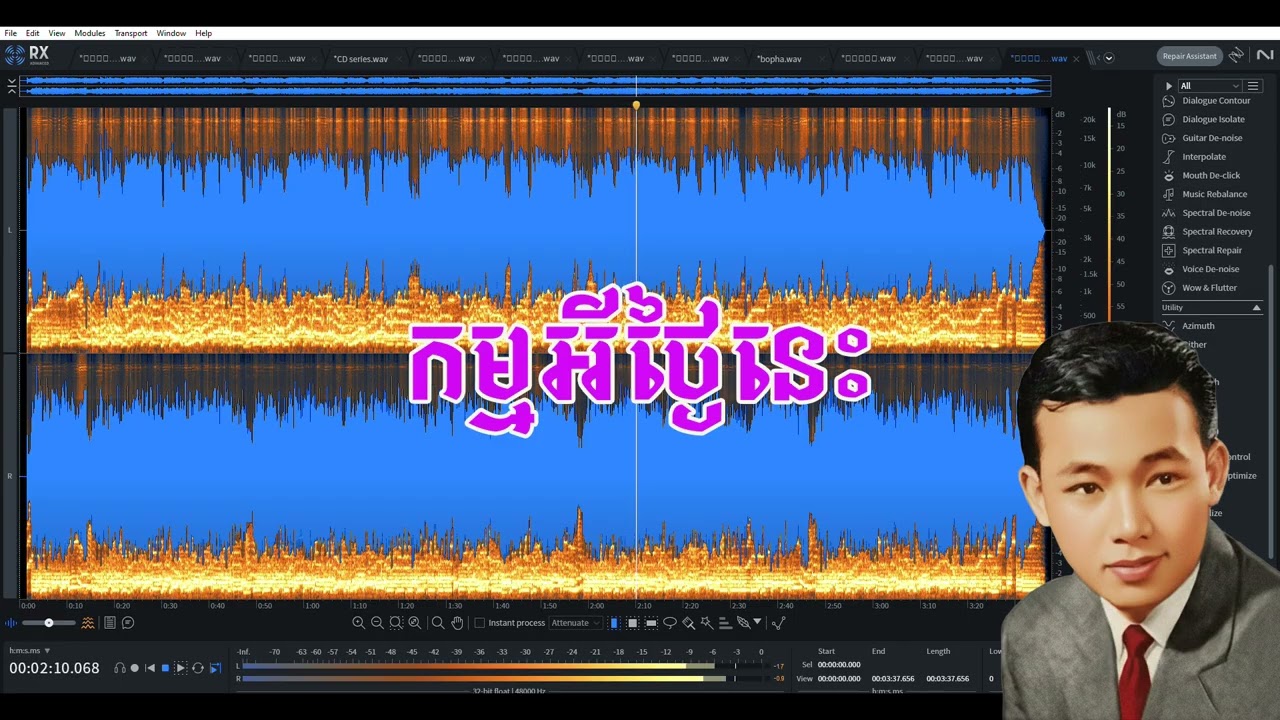Collapse the overview waveform arrows

click(11, 86)
